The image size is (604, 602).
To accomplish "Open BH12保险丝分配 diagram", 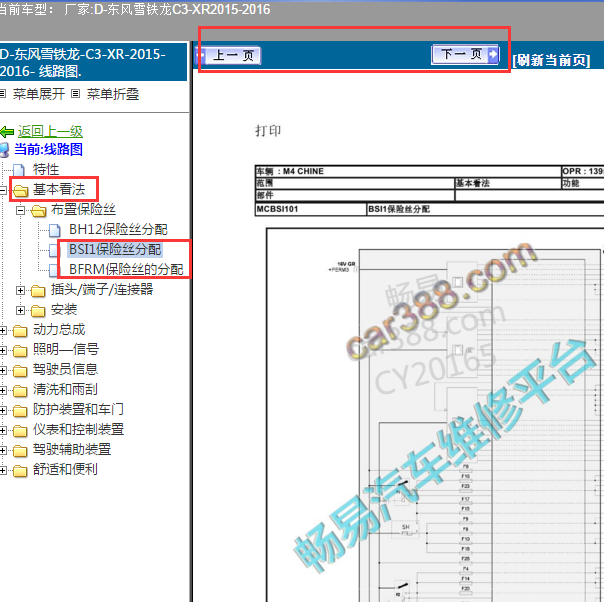I will pos(118,229).
